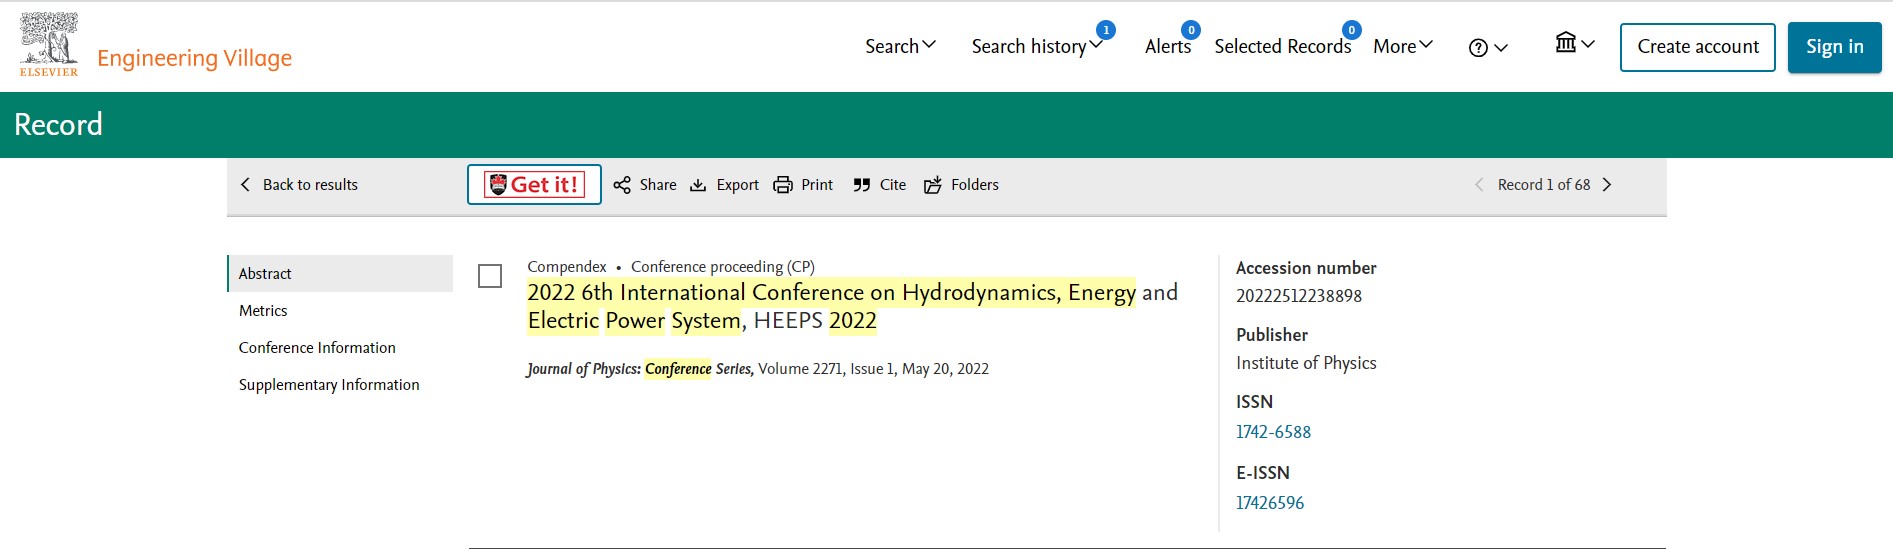Click the Share icon
Screen dimensions: 1893x552
622,185
